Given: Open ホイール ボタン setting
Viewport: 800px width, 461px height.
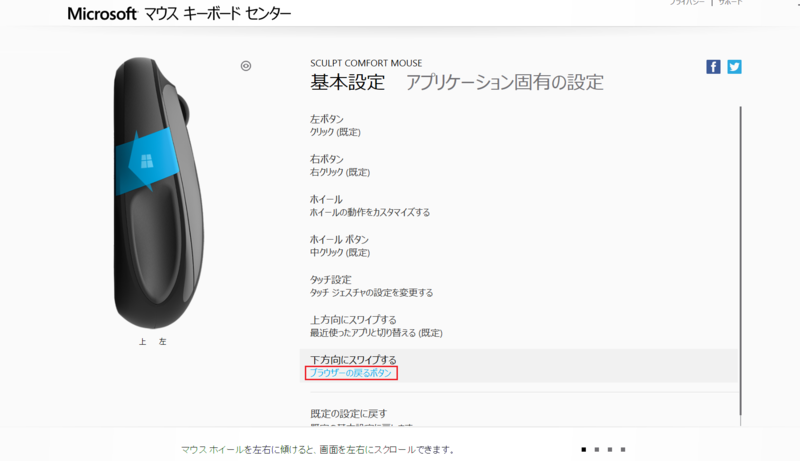Looking at the screenshot, I should [x=518, y=246].
